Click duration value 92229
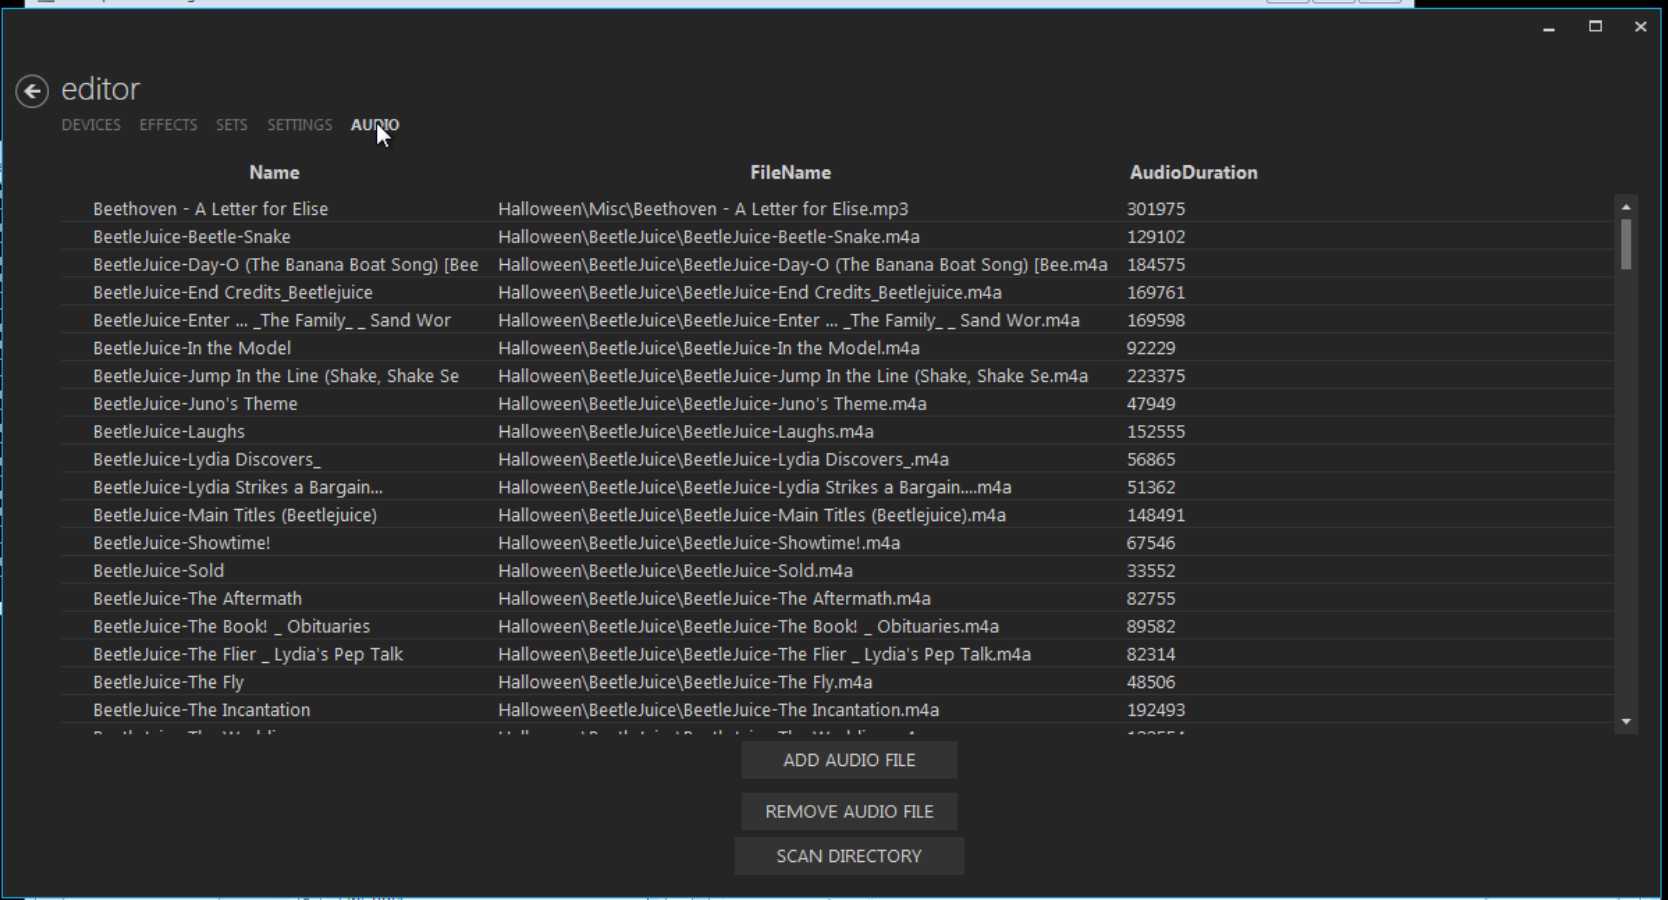The height and width of the screenshot is (900, 1668). coord(1151,348)
